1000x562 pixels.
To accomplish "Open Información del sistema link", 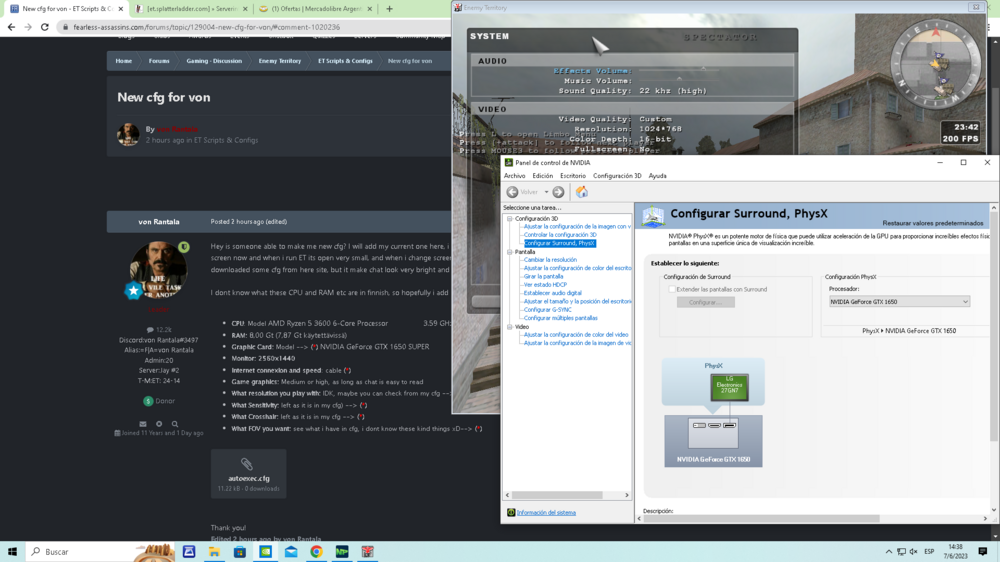I will pyautogui.click(x=546, y=513).
